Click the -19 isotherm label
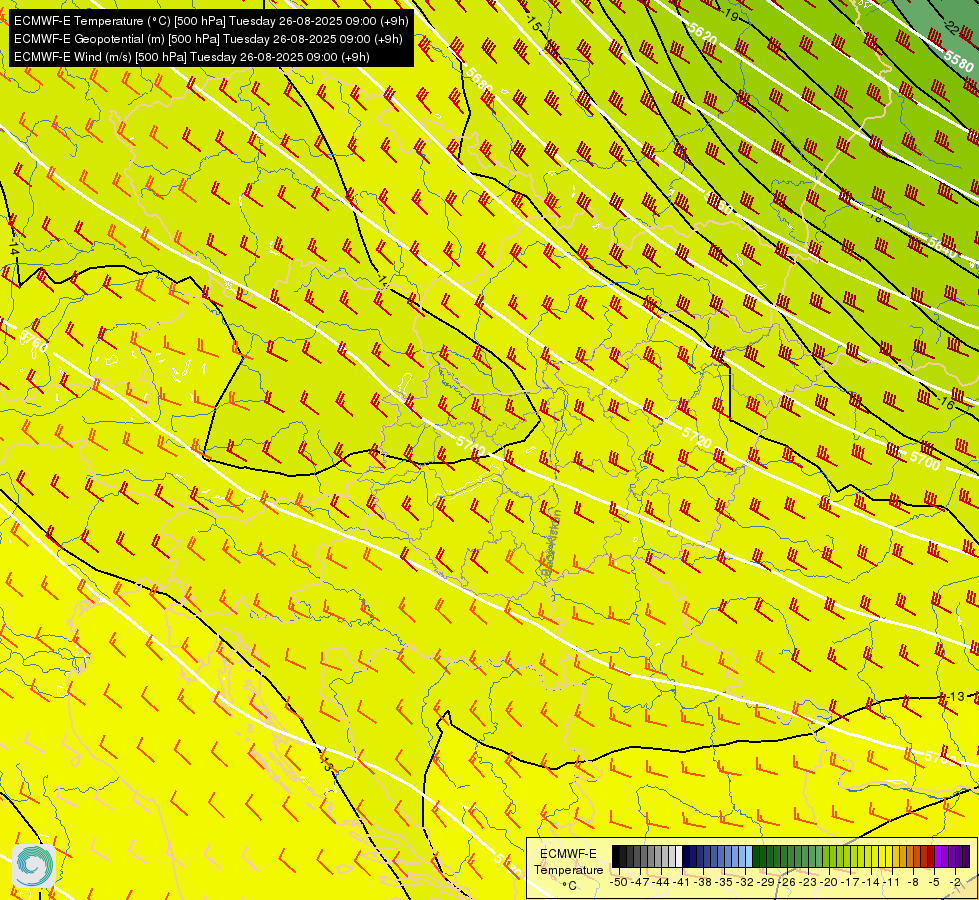 point(731,14)
